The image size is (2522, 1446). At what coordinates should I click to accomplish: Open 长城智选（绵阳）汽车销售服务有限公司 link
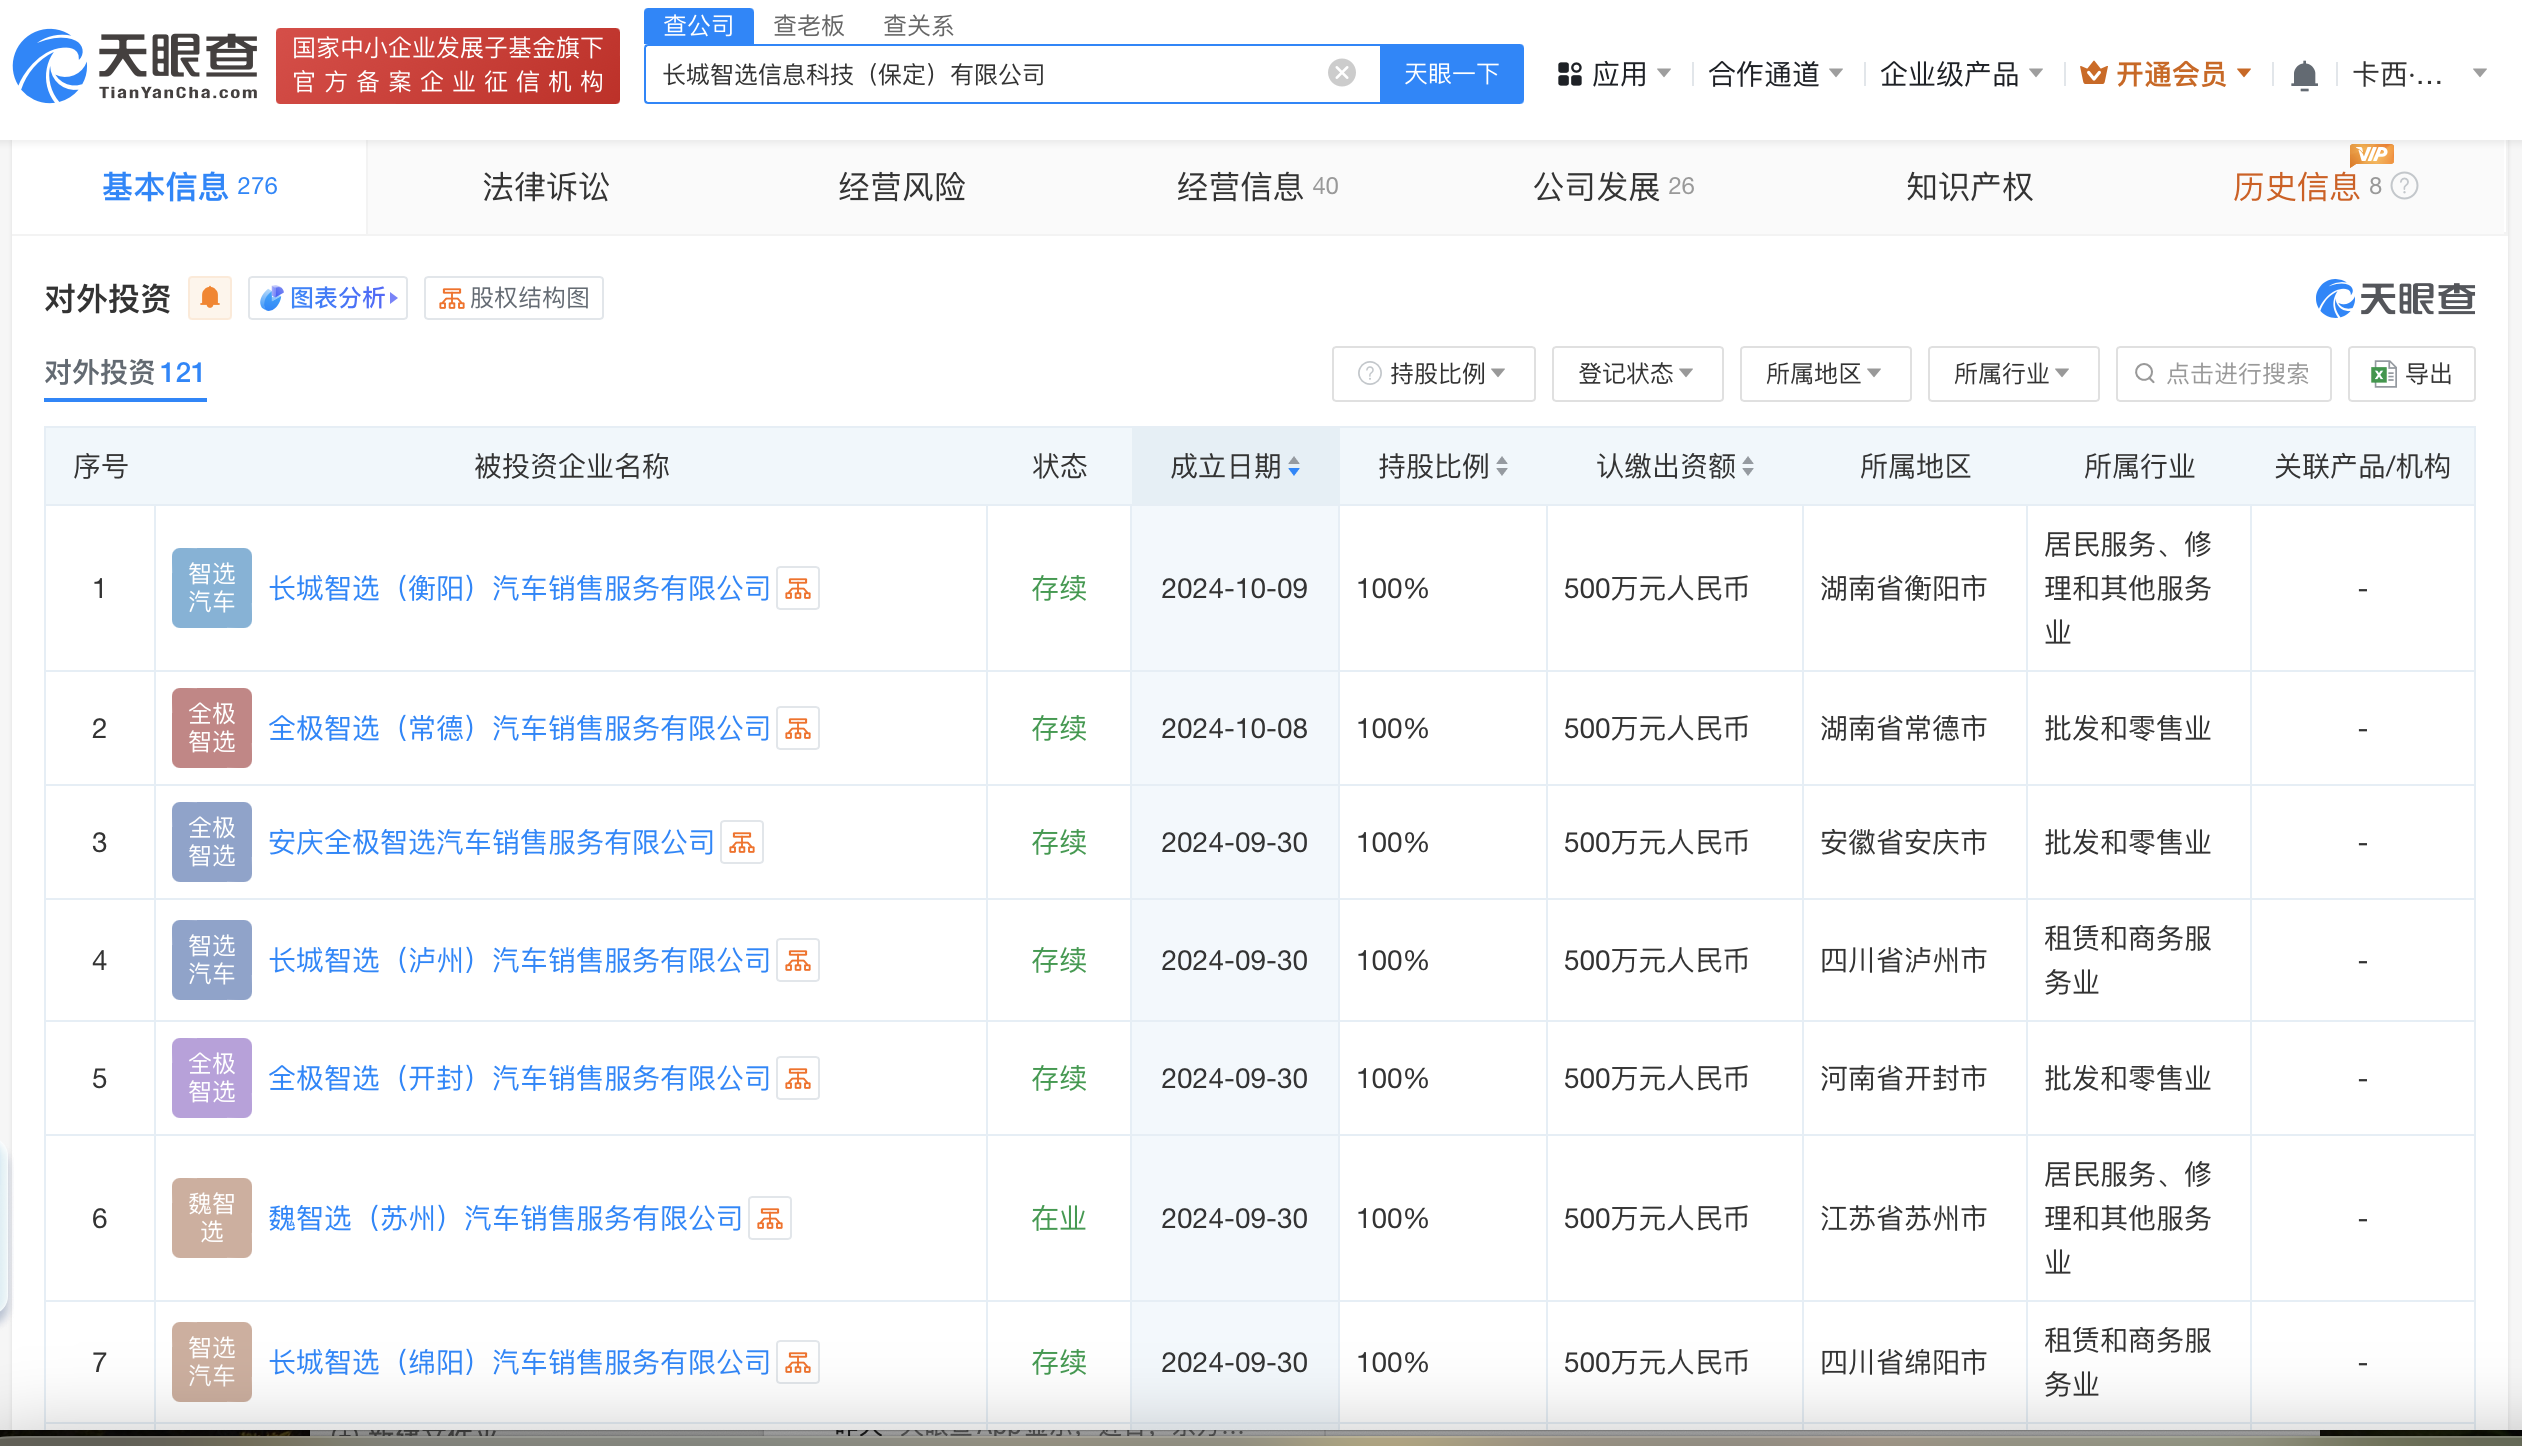519,1362
